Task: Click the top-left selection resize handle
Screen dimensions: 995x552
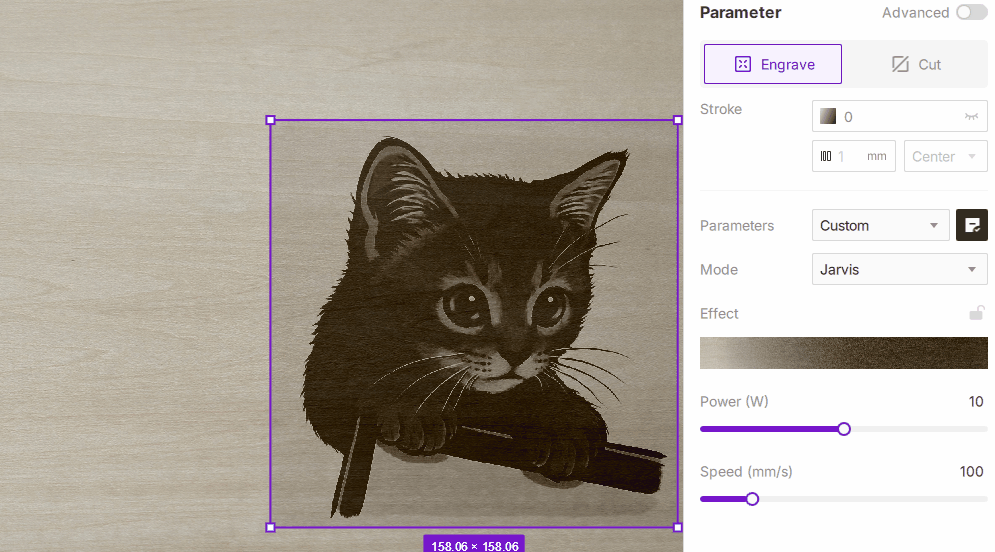Action: click(270, 120)
